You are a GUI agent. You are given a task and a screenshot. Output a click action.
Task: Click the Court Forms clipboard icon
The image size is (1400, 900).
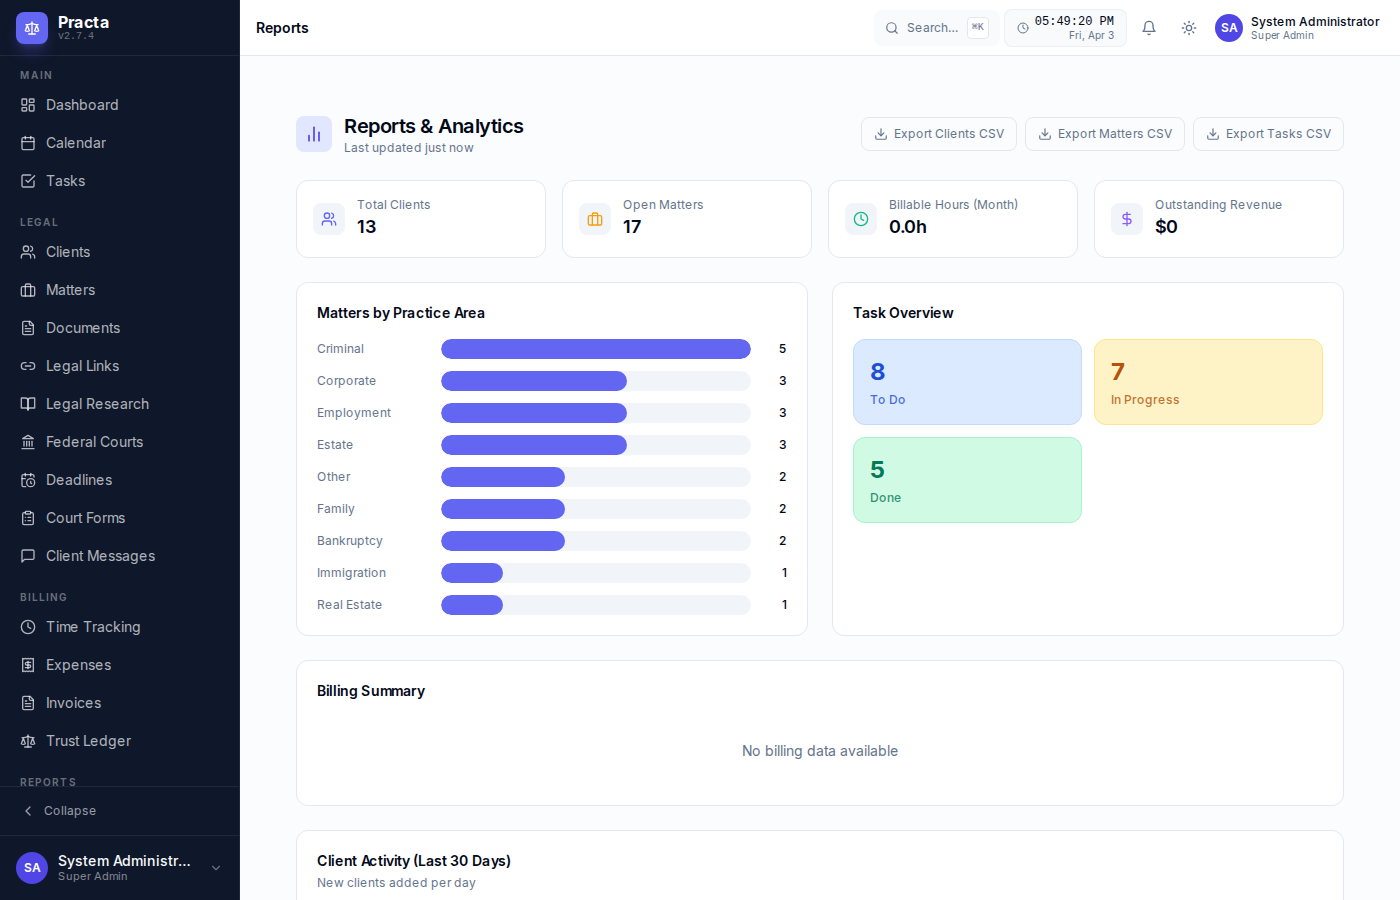28,518
